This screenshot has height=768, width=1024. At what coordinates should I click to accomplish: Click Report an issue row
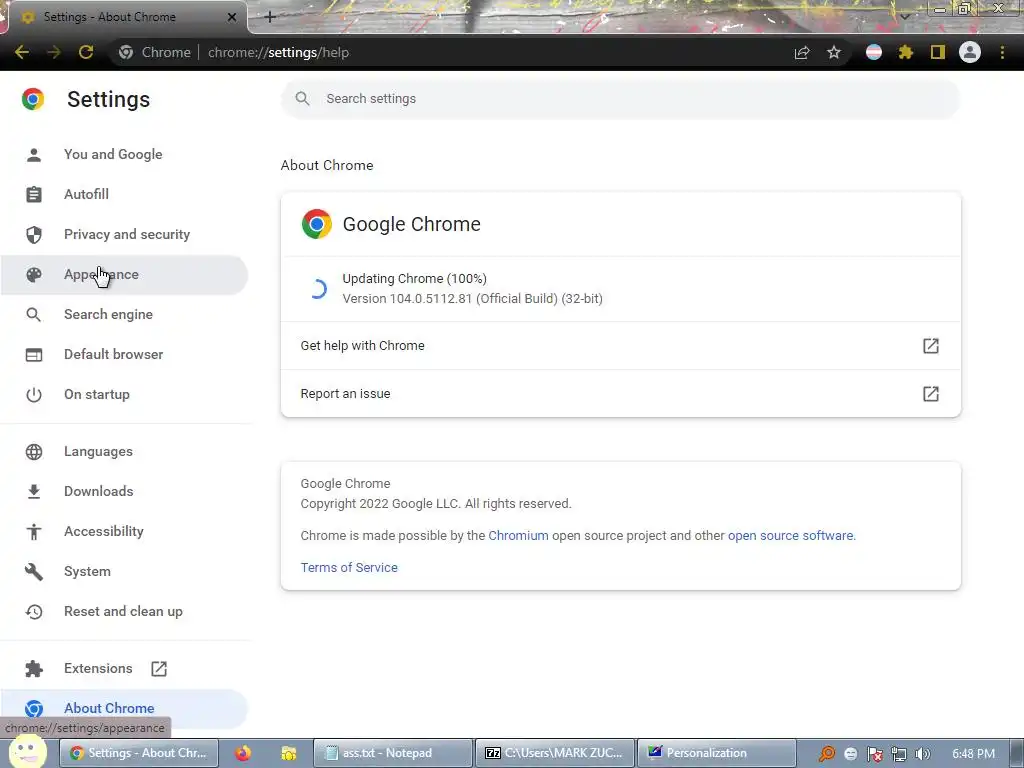click(620, 394)
